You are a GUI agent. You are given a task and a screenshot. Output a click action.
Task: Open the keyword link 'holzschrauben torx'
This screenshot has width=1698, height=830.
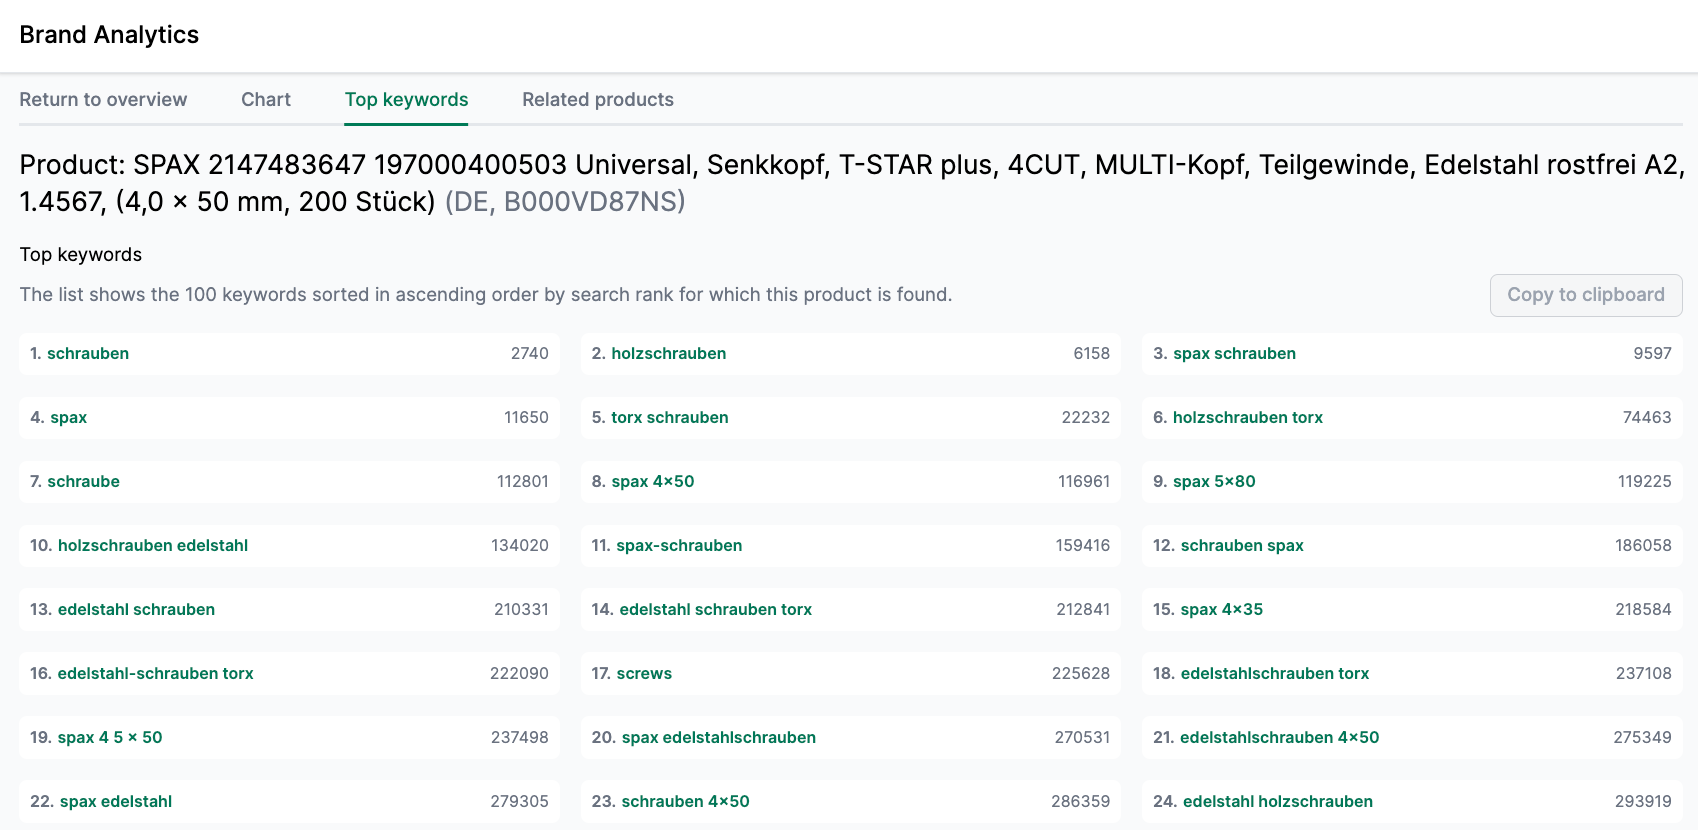pyautogui.click(x=1248, y=417)
